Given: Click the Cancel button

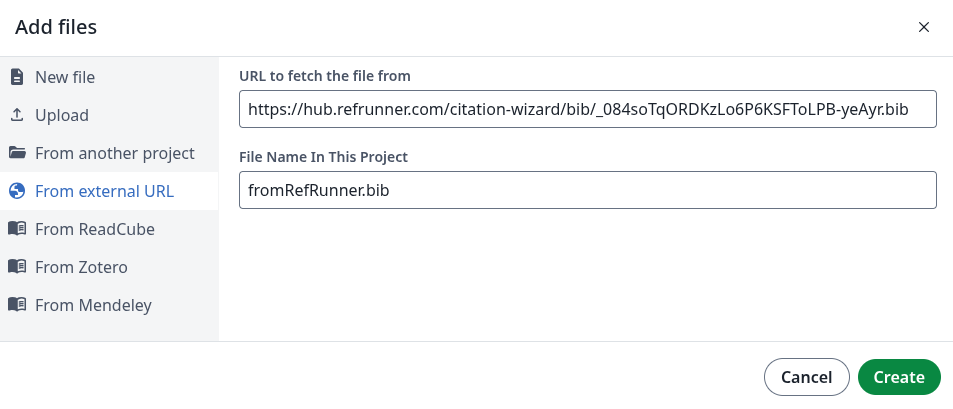Looking at the screenshot, I should 807,377.
